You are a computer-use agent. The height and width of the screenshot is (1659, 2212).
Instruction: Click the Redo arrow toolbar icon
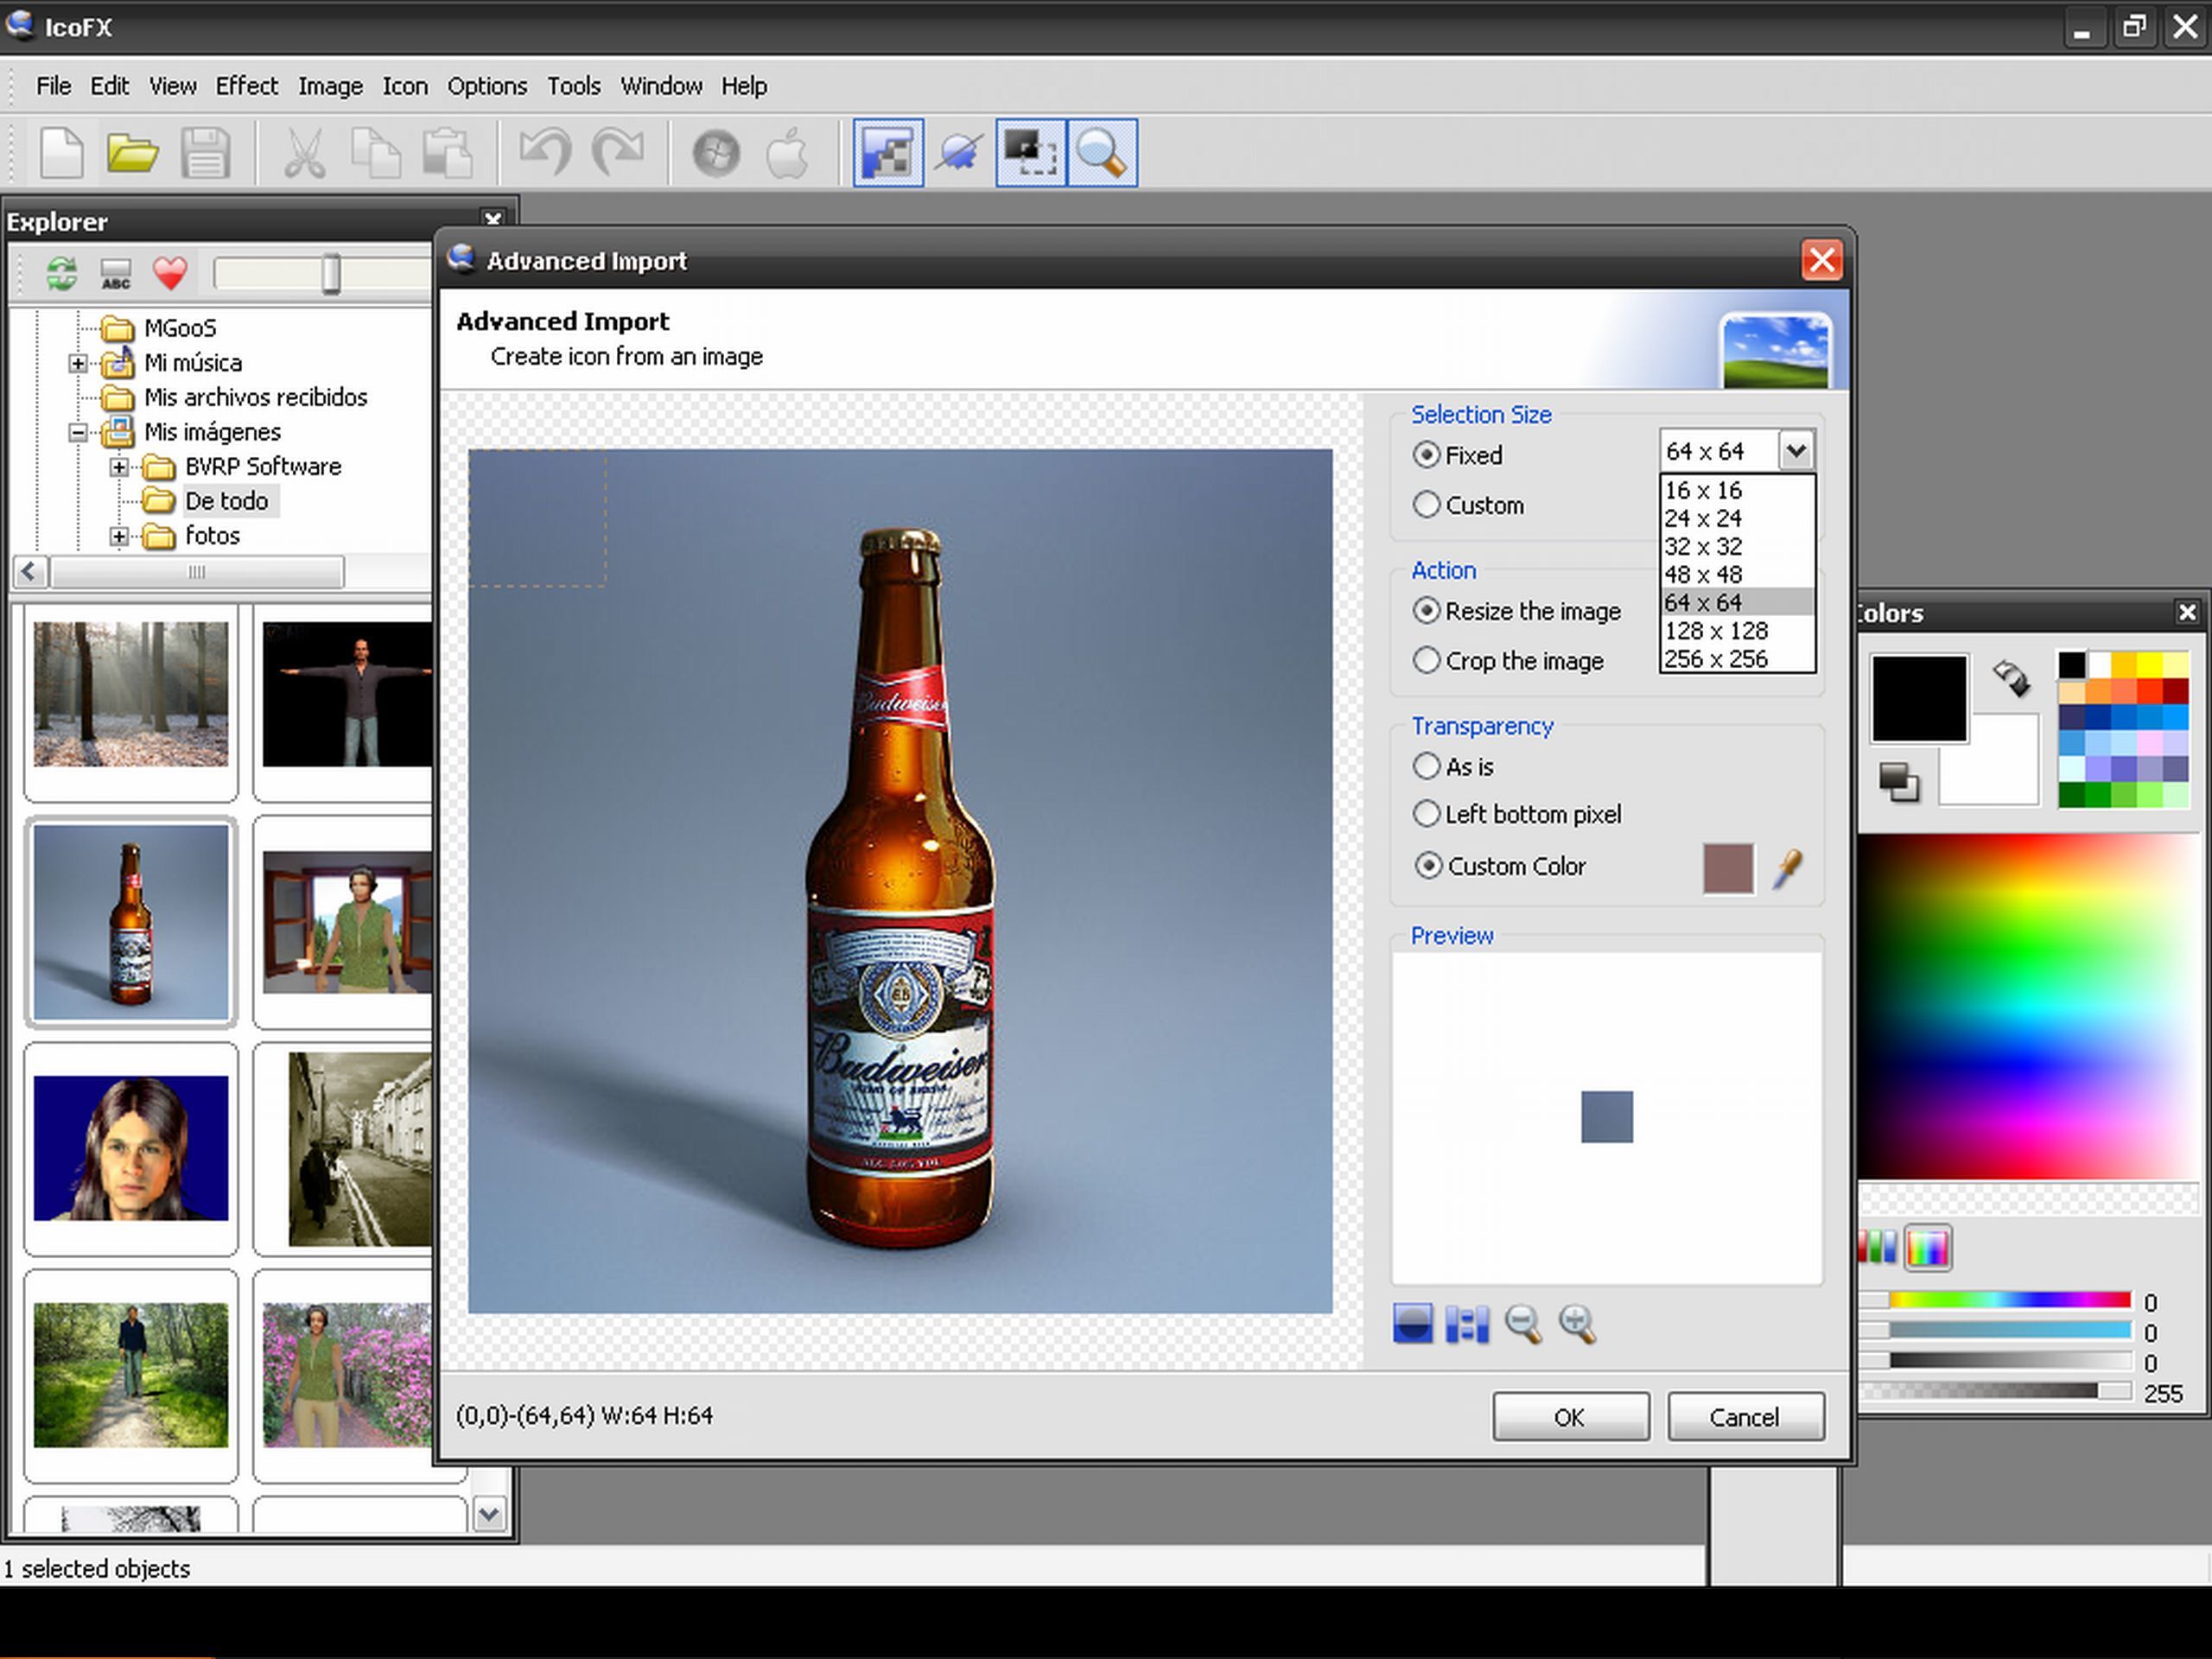[x=617, y=153]
